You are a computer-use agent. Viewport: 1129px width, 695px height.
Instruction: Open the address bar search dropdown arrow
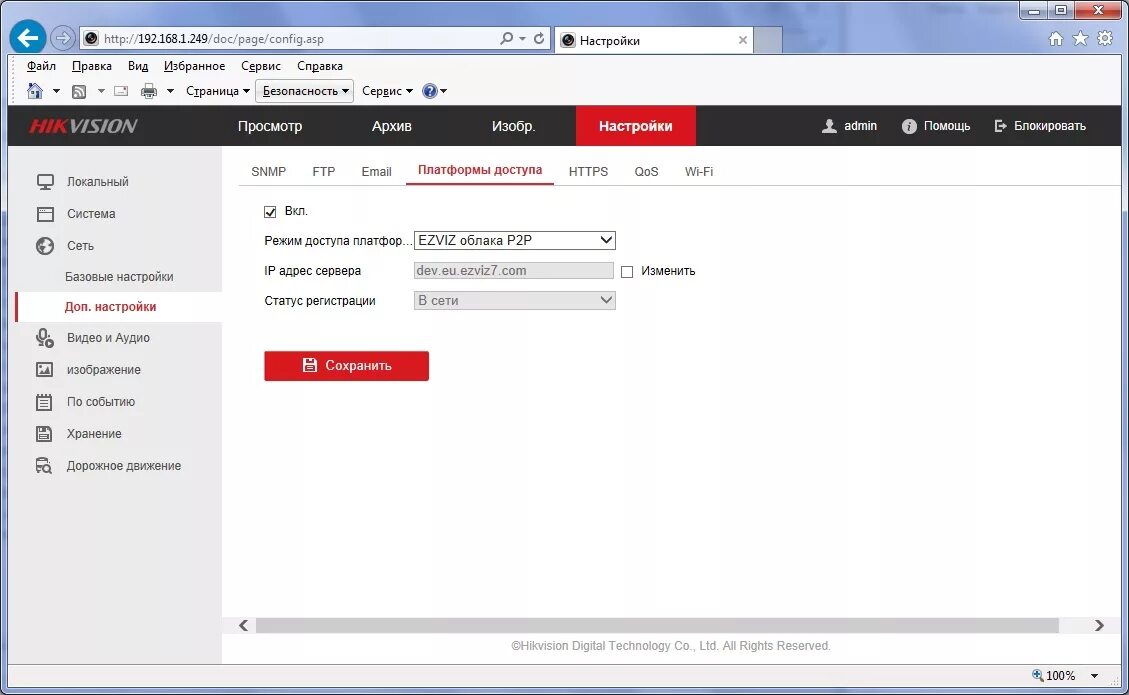pyautogui.click(x=523, y=38)
